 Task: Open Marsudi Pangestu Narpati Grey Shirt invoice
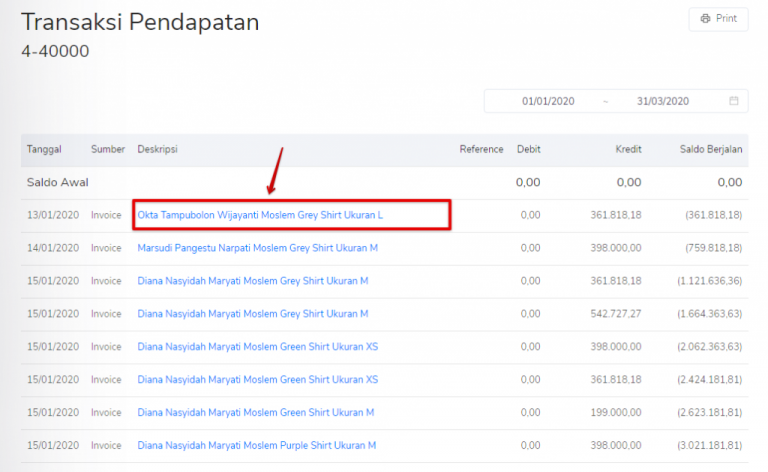tap(257, 248)
